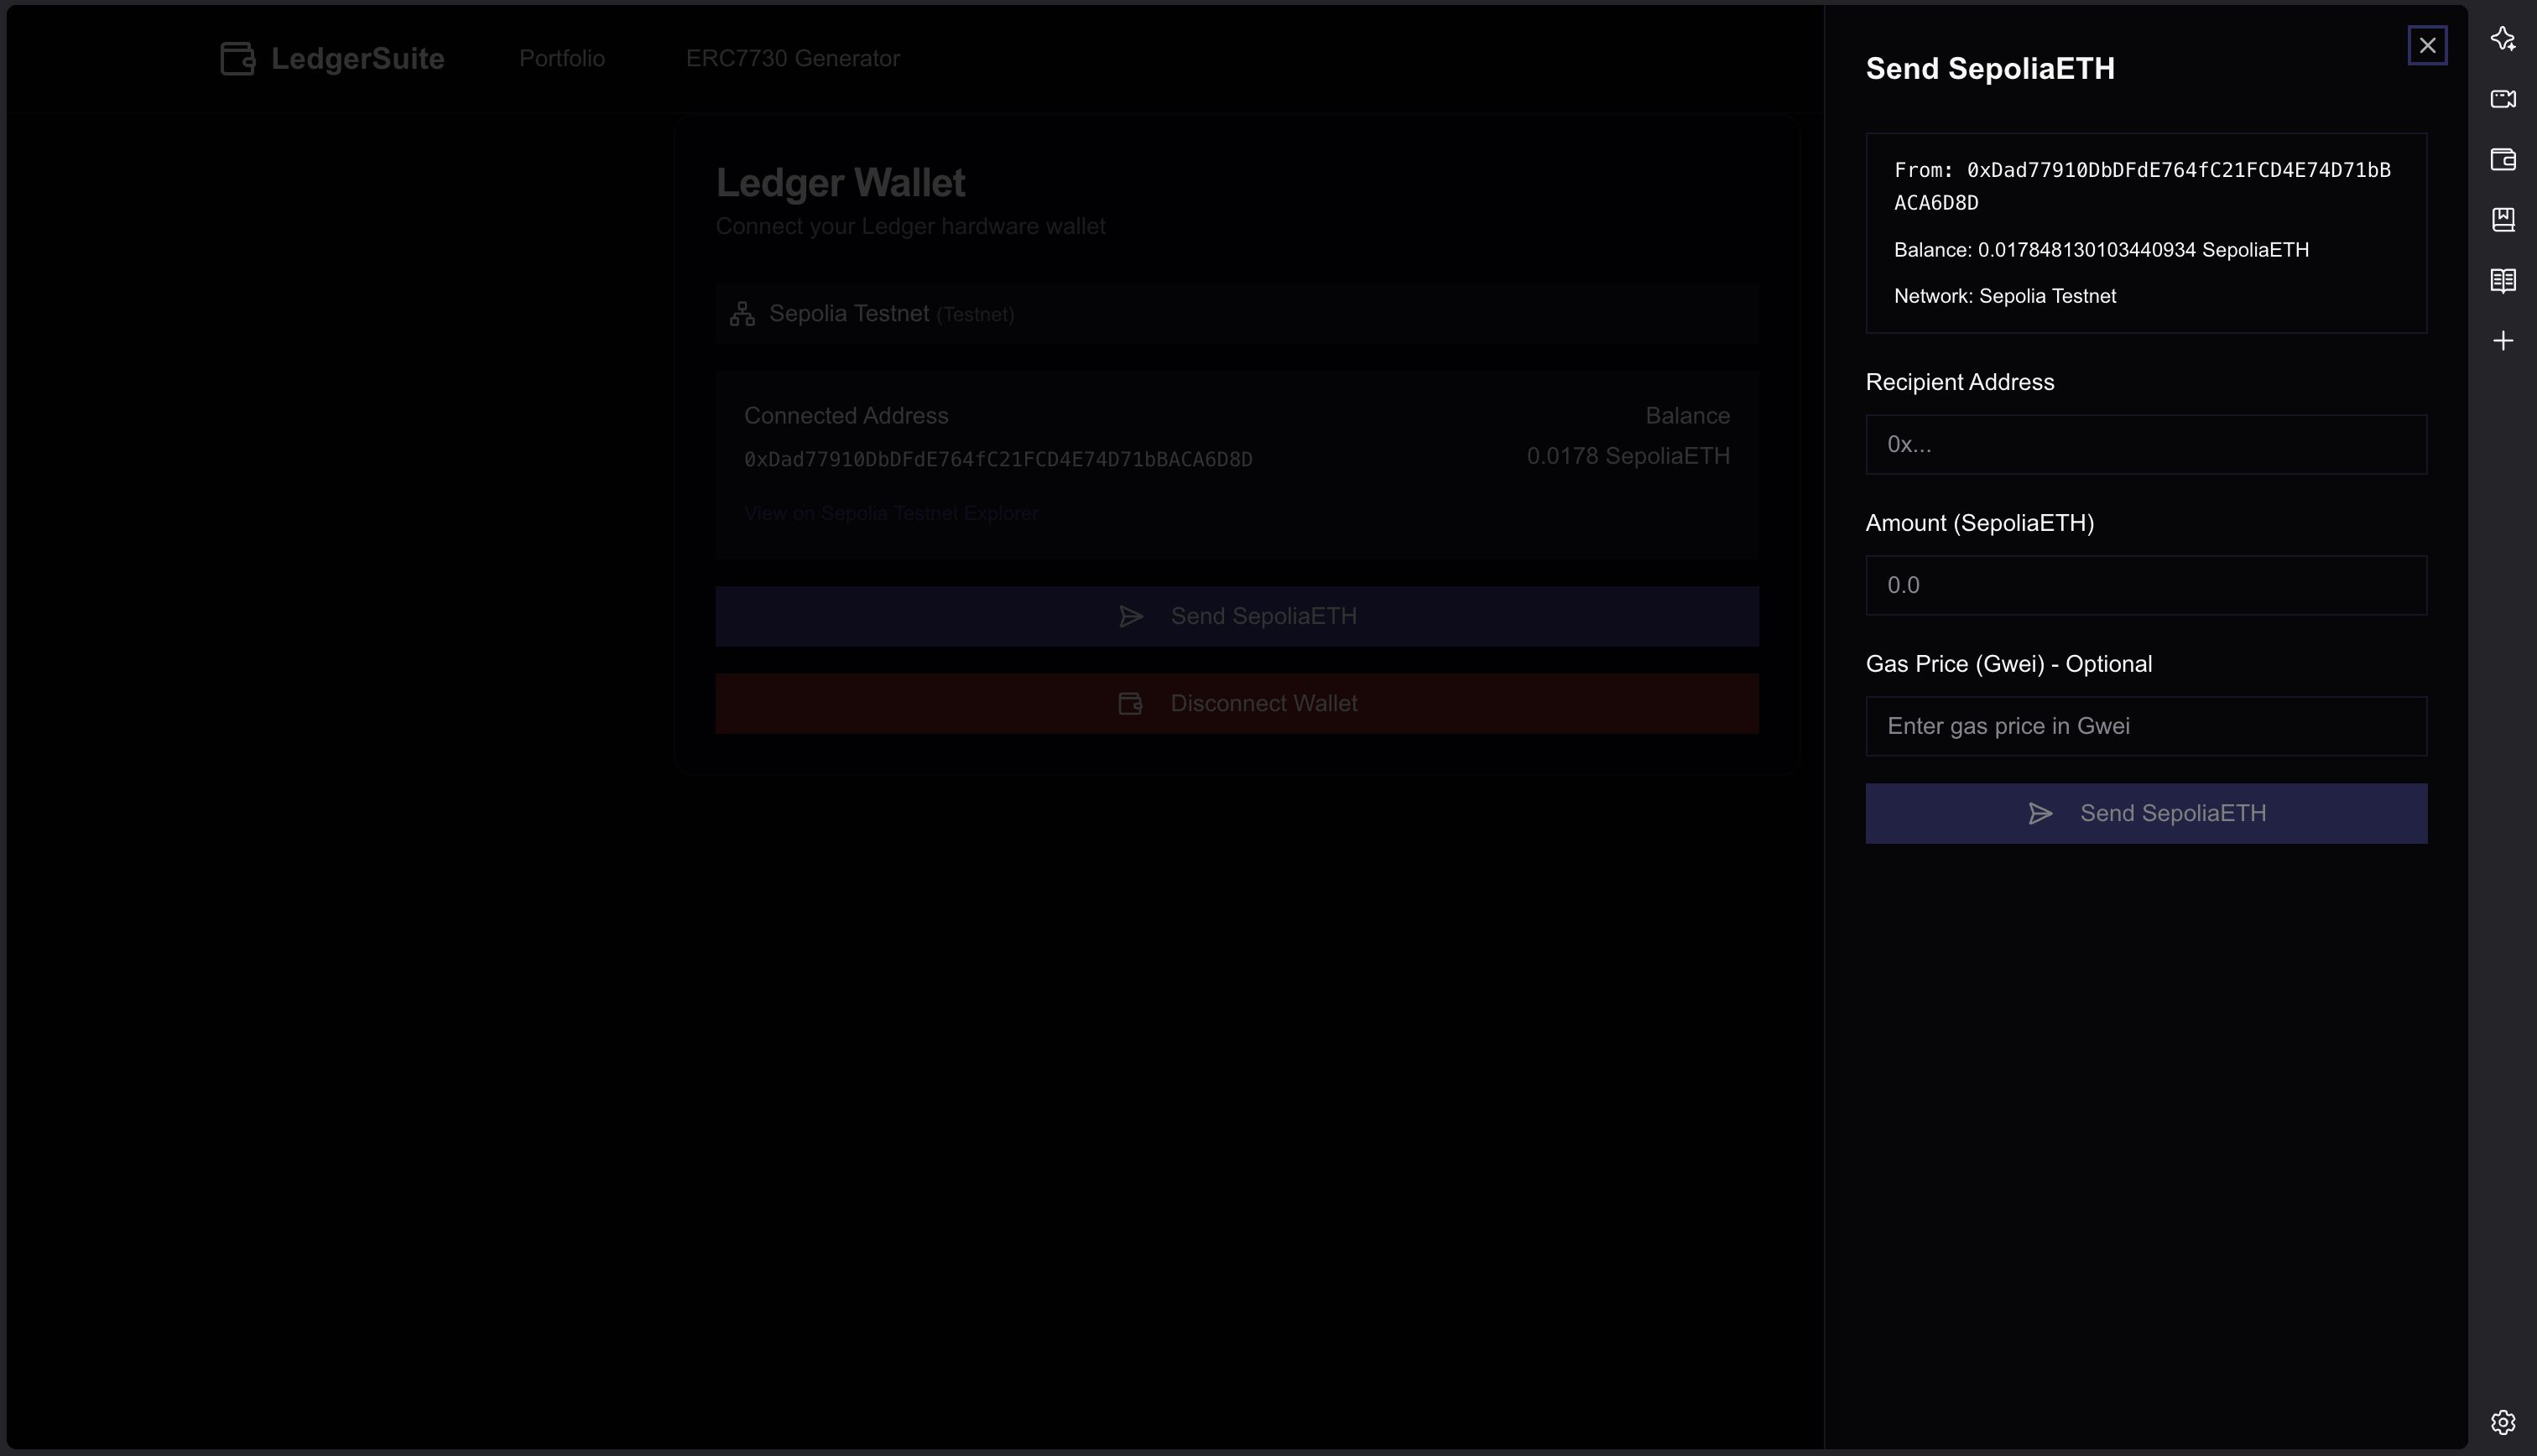Click the Send SepoliaETH panel heading
Viewport: 2537px width, 1456px height.
point(1990,68)
